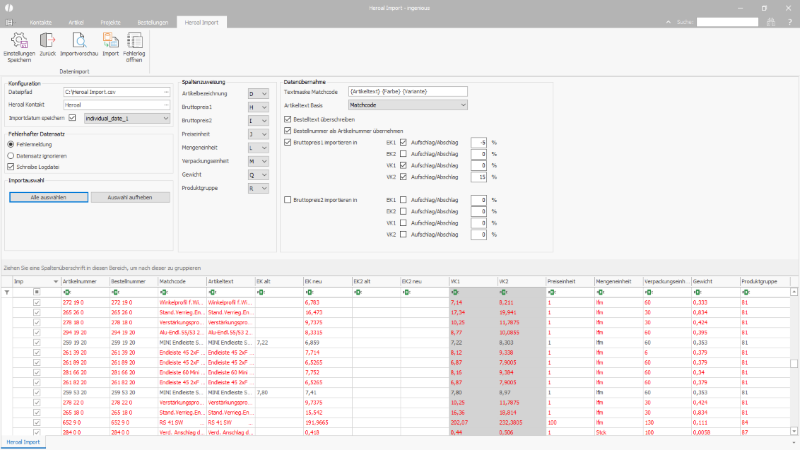Click filter funnel icon in grid filter row
This screenshot has height=450, width=800.
(7, 292)
